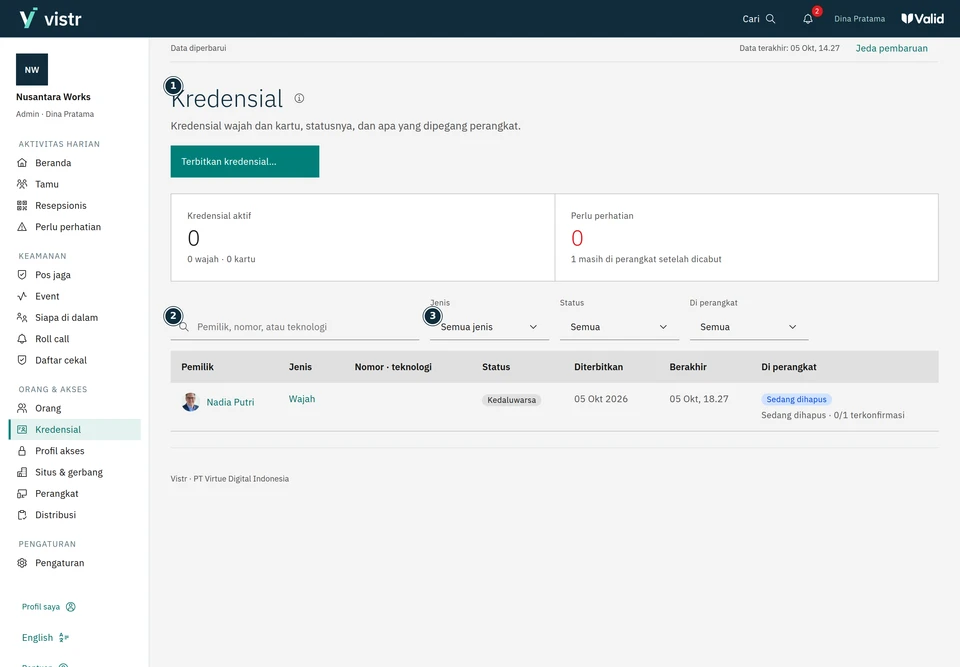Click the bell icon beside Roll call

(x=22, y=339)
